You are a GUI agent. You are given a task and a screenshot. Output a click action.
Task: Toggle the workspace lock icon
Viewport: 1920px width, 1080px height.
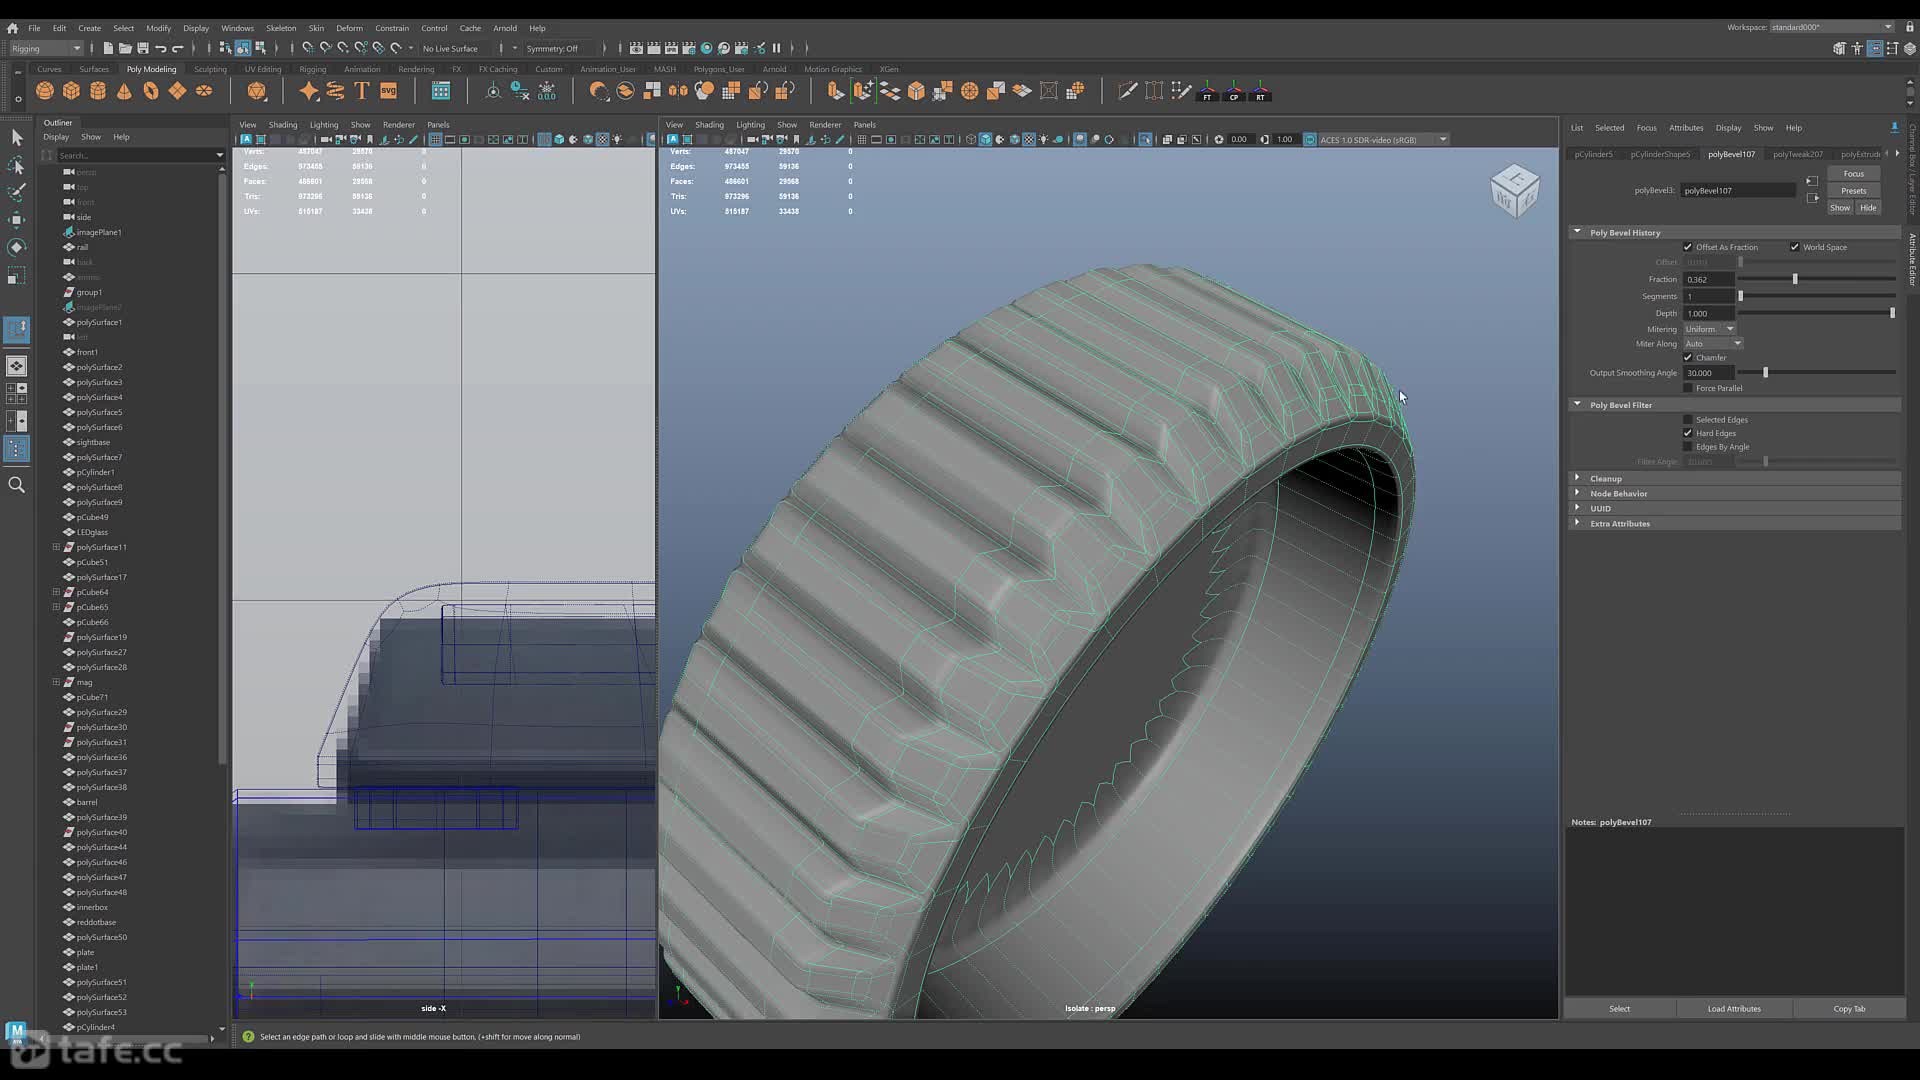[1908, 27]
